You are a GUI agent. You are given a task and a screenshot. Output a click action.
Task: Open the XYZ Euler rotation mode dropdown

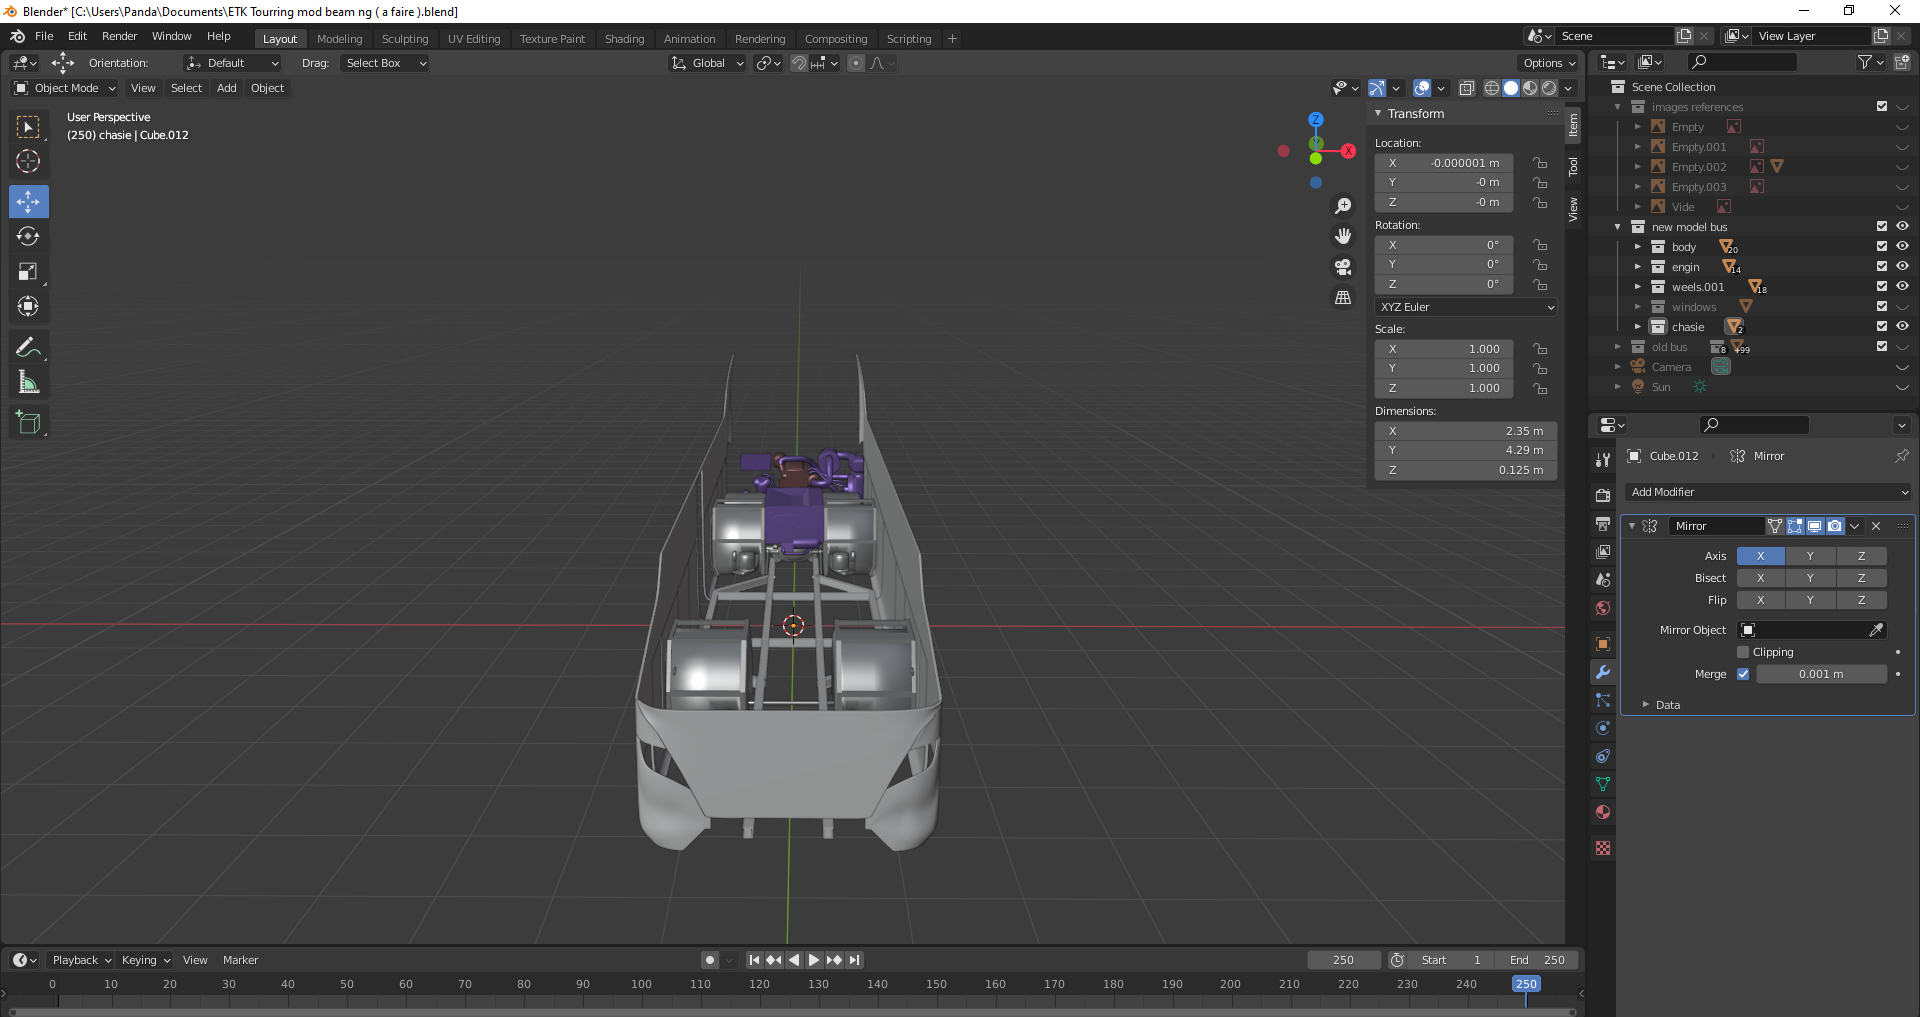(x=1466, y=307)
